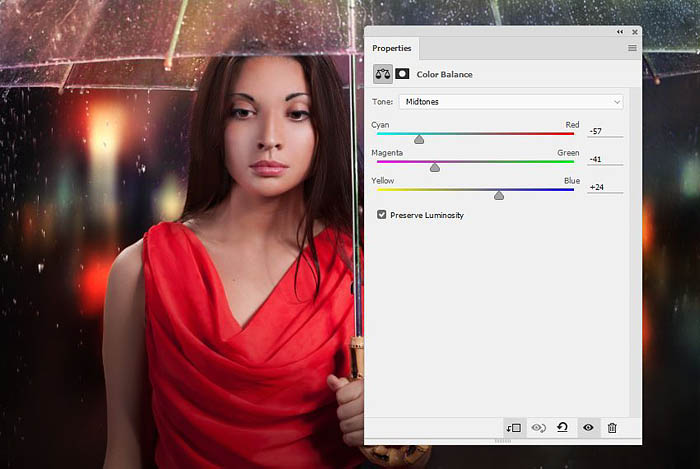Screen dimensions: 700x469
Task: Collapse the Properties panel with double arrows
Action: tap(620, 32)
